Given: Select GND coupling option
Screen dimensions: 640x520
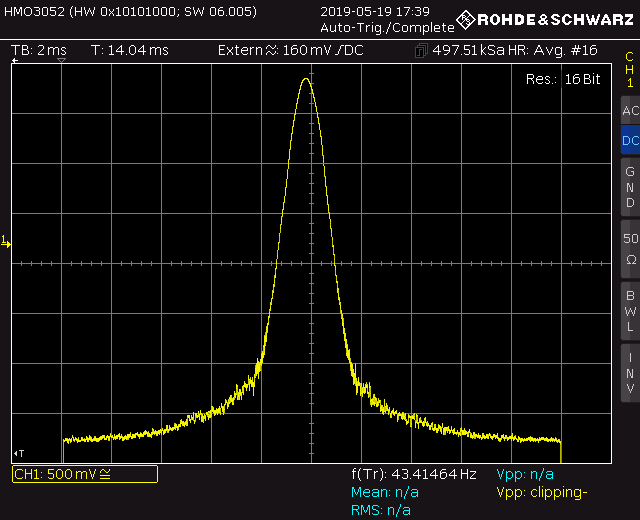Looking at the screenshot, I should [629, 187].
